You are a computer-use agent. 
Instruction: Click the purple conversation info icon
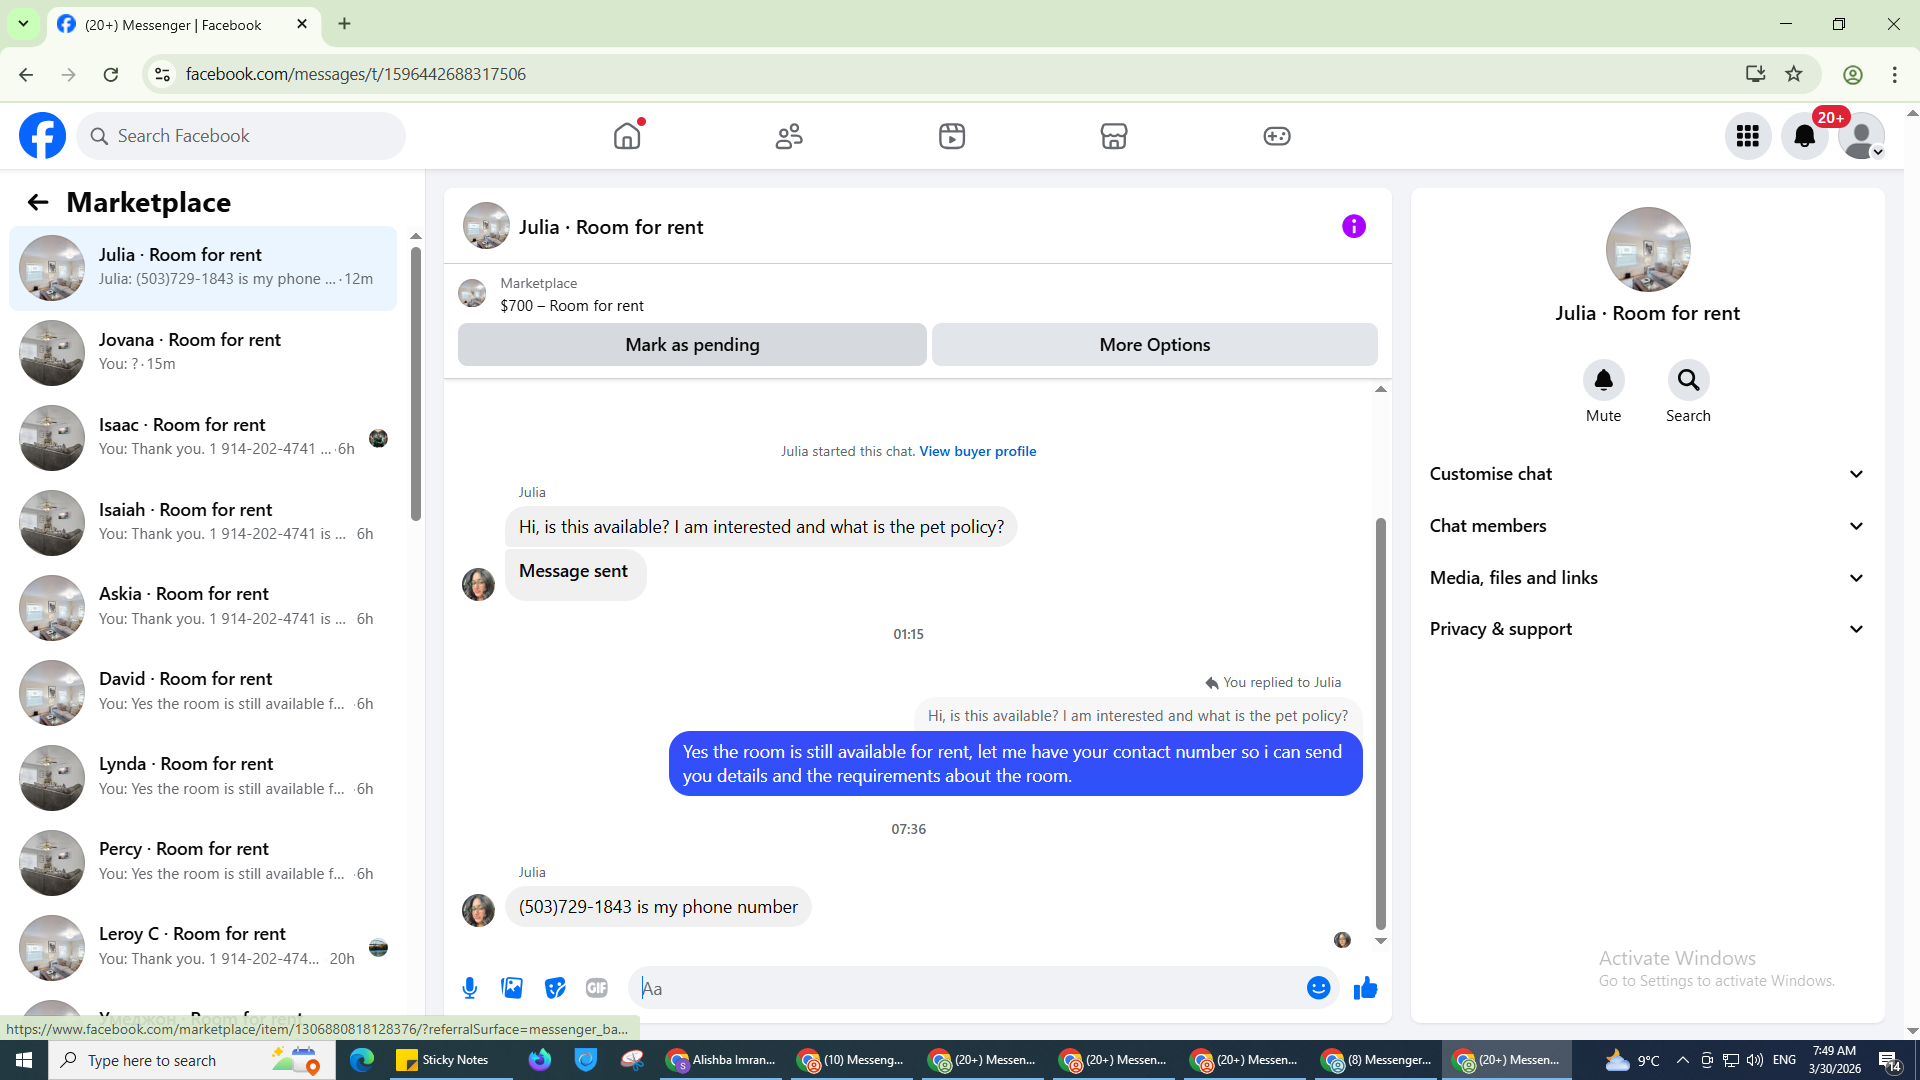coord(1353,227)
